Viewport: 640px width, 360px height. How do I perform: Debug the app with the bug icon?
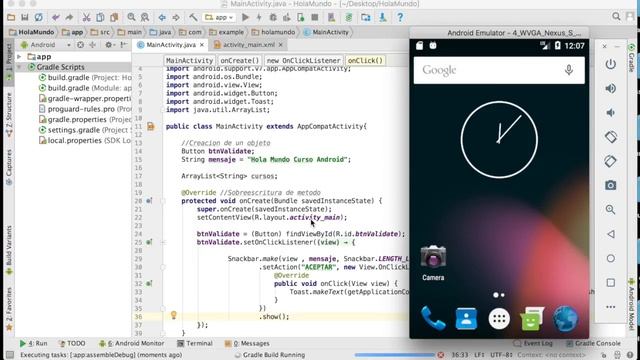pyautogui.click(x=273, y=18)
